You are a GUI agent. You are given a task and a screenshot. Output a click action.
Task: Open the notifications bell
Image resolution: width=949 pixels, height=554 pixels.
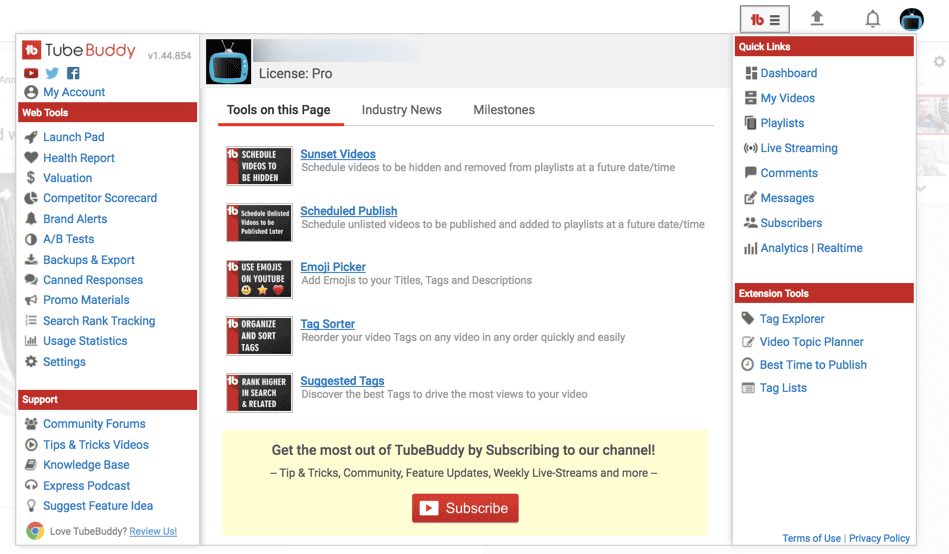872,19
